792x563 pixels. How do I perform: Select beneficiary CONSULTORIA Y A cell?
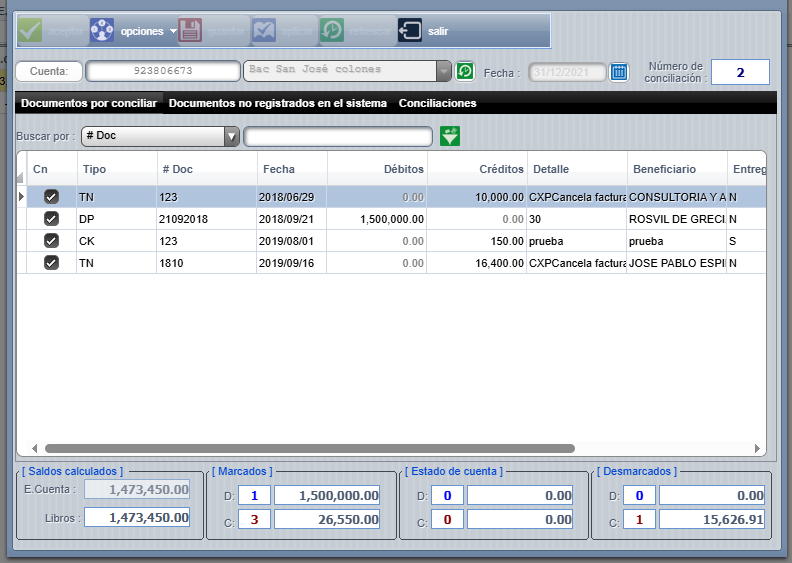(x=677, y=196)
